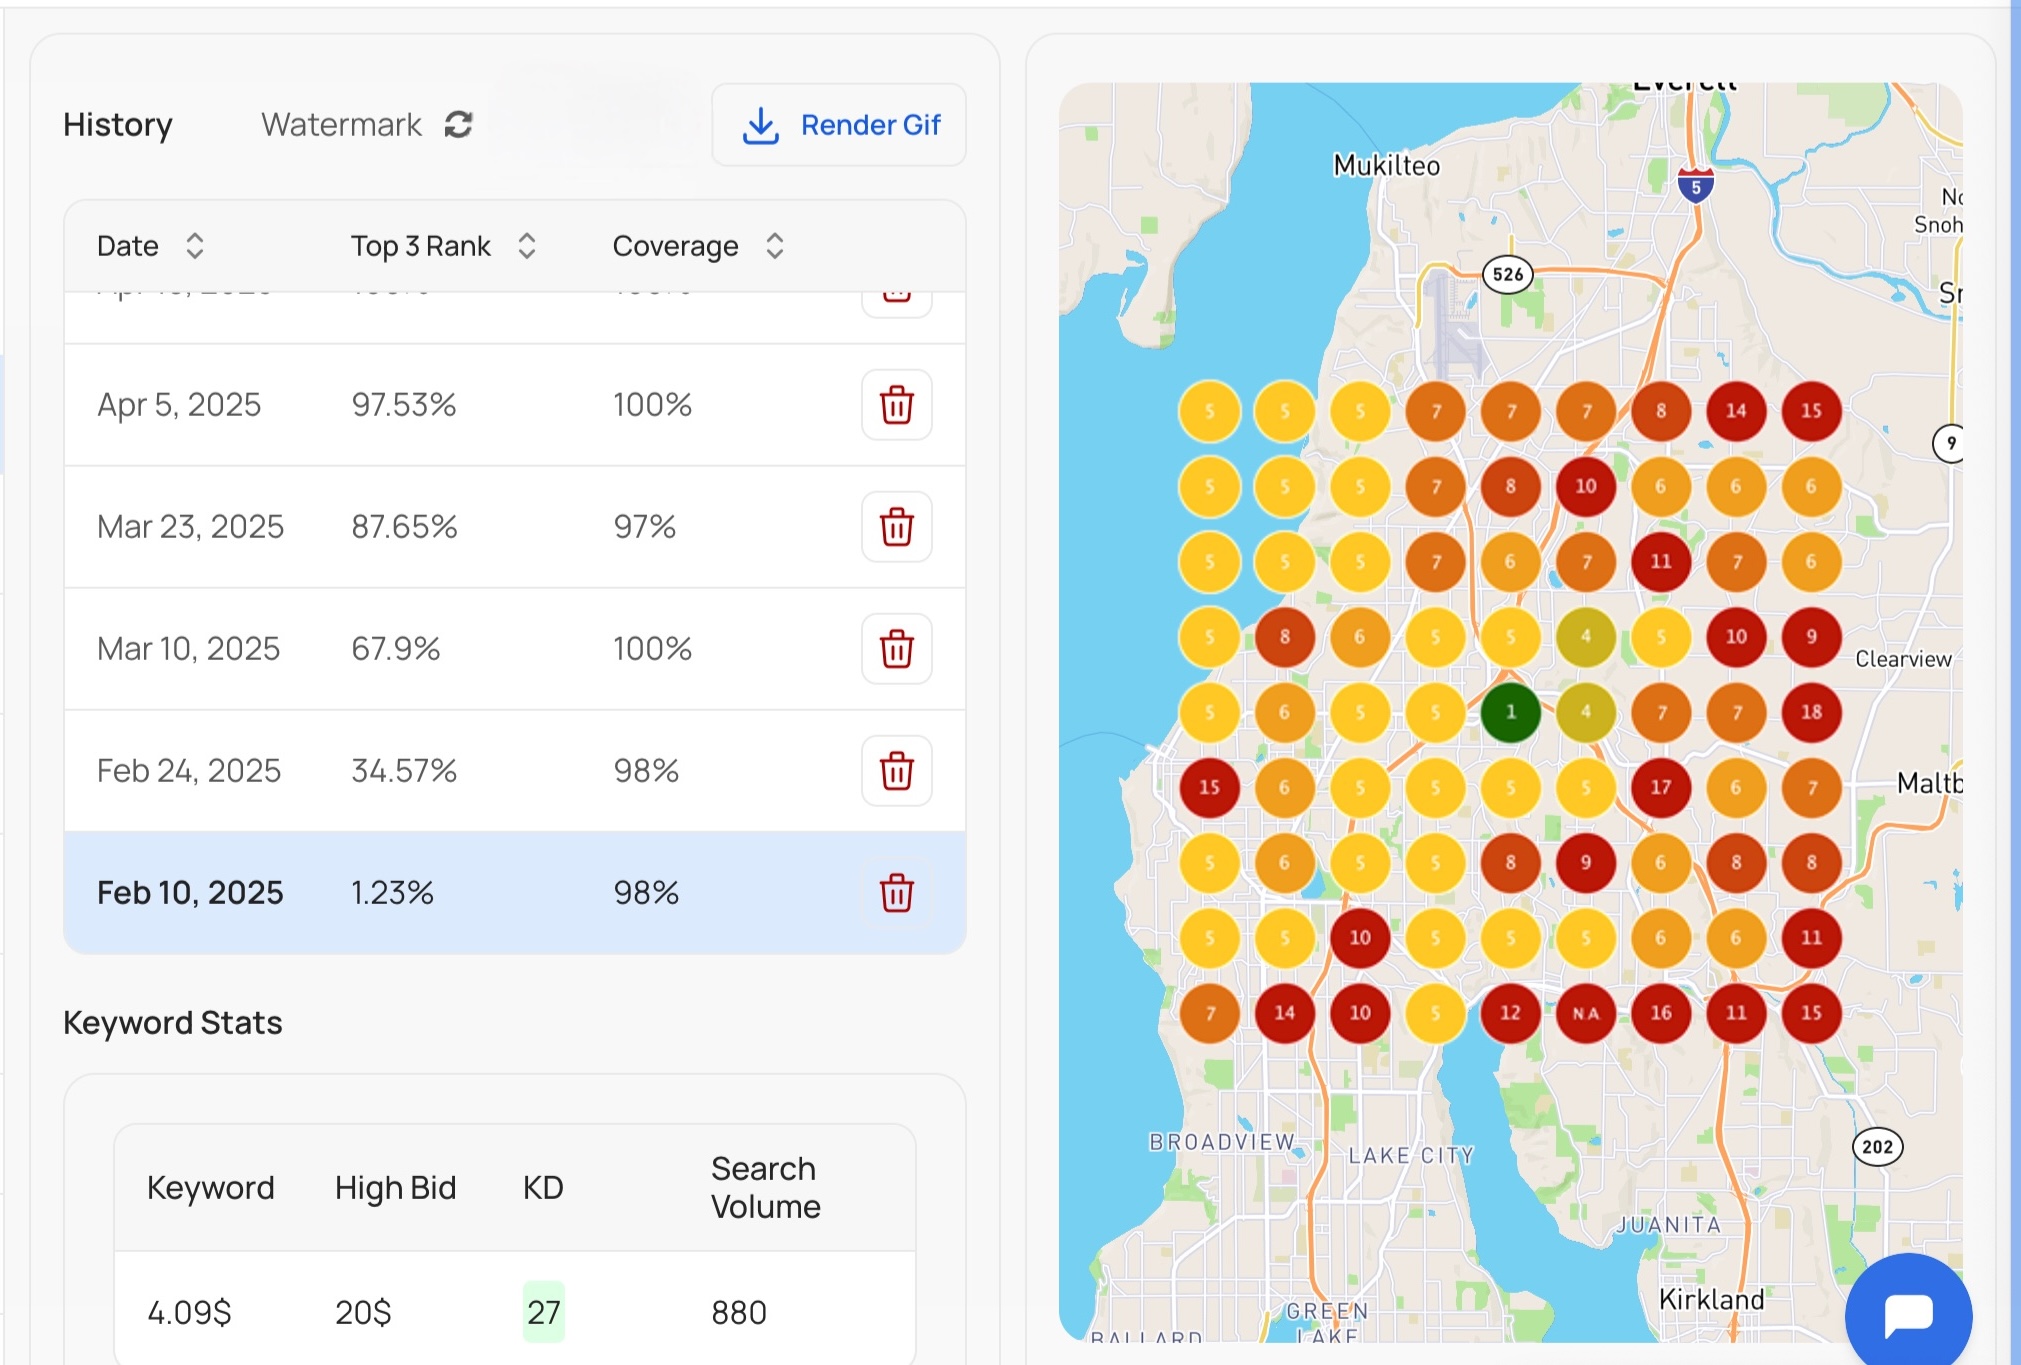Screen dimensions: 2021x1365
Task: Sort by Coverage column arrows
Action: [775, 246]
